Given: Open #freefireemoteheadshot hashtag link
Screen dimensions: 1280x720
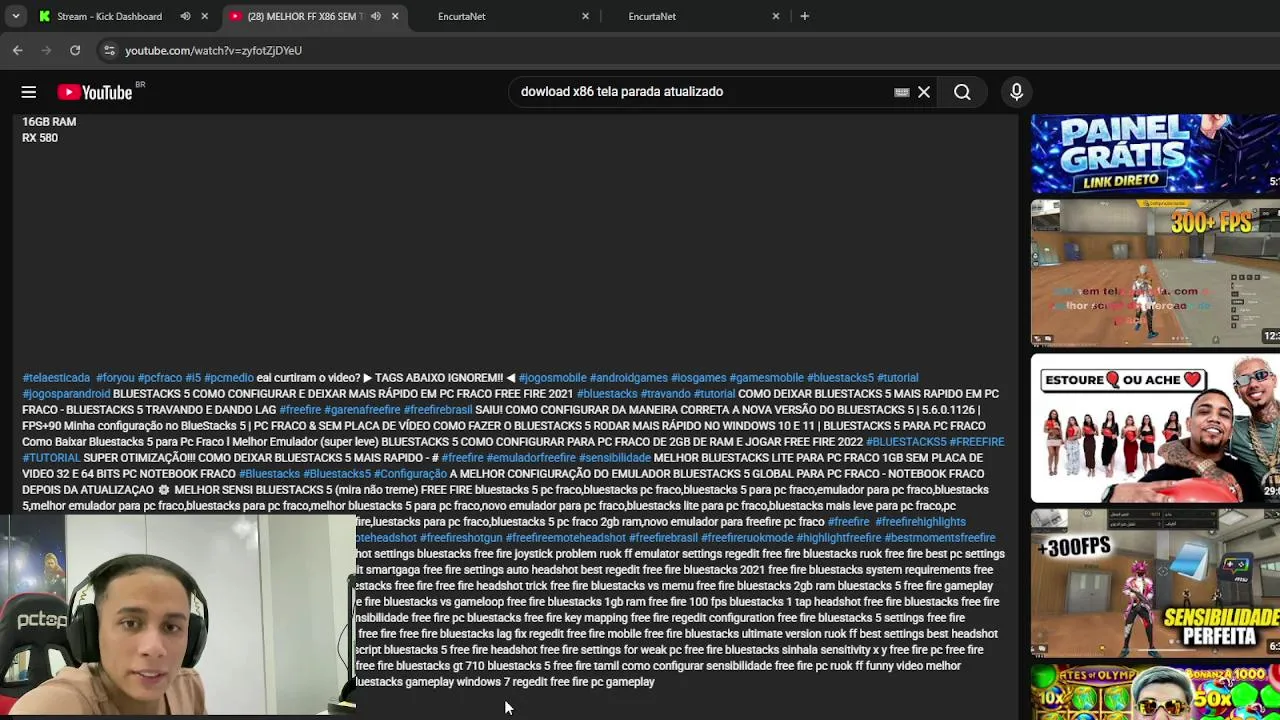Looking at the screenshot, I should click(566, 538).
